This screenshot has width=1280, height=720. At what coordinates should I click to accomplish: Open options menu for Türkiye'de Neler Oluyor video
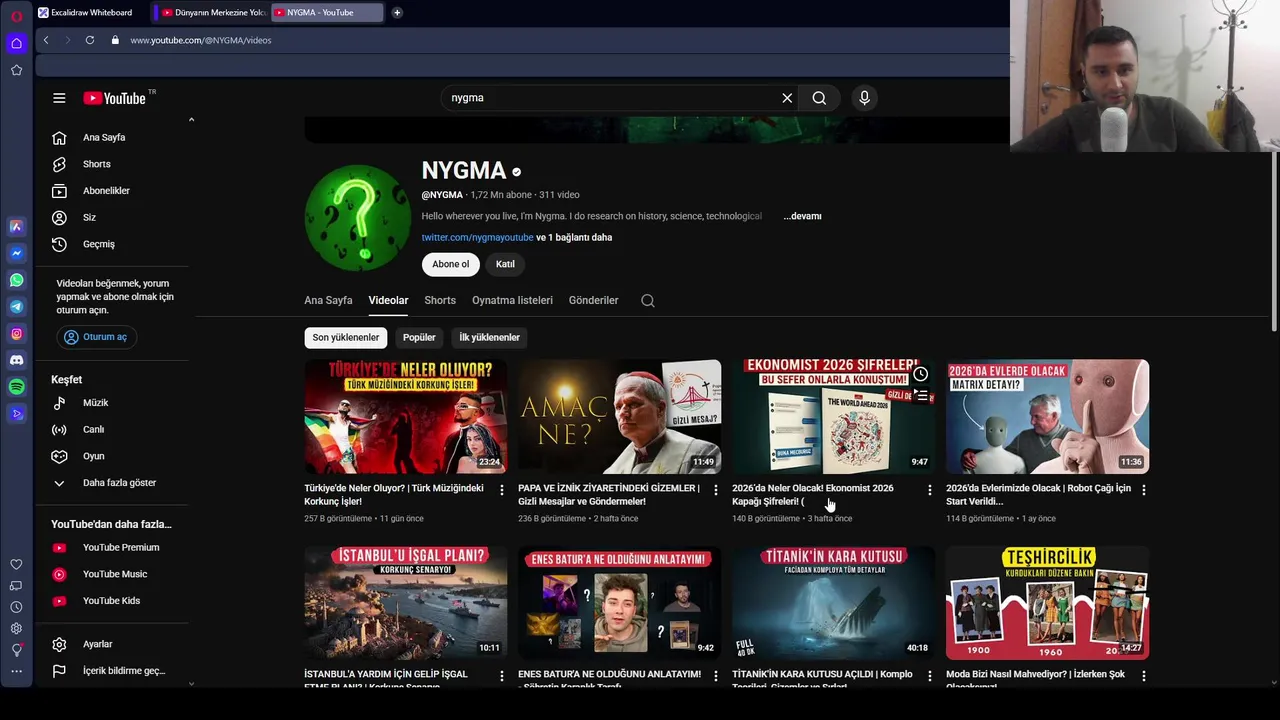pos(502,490)
